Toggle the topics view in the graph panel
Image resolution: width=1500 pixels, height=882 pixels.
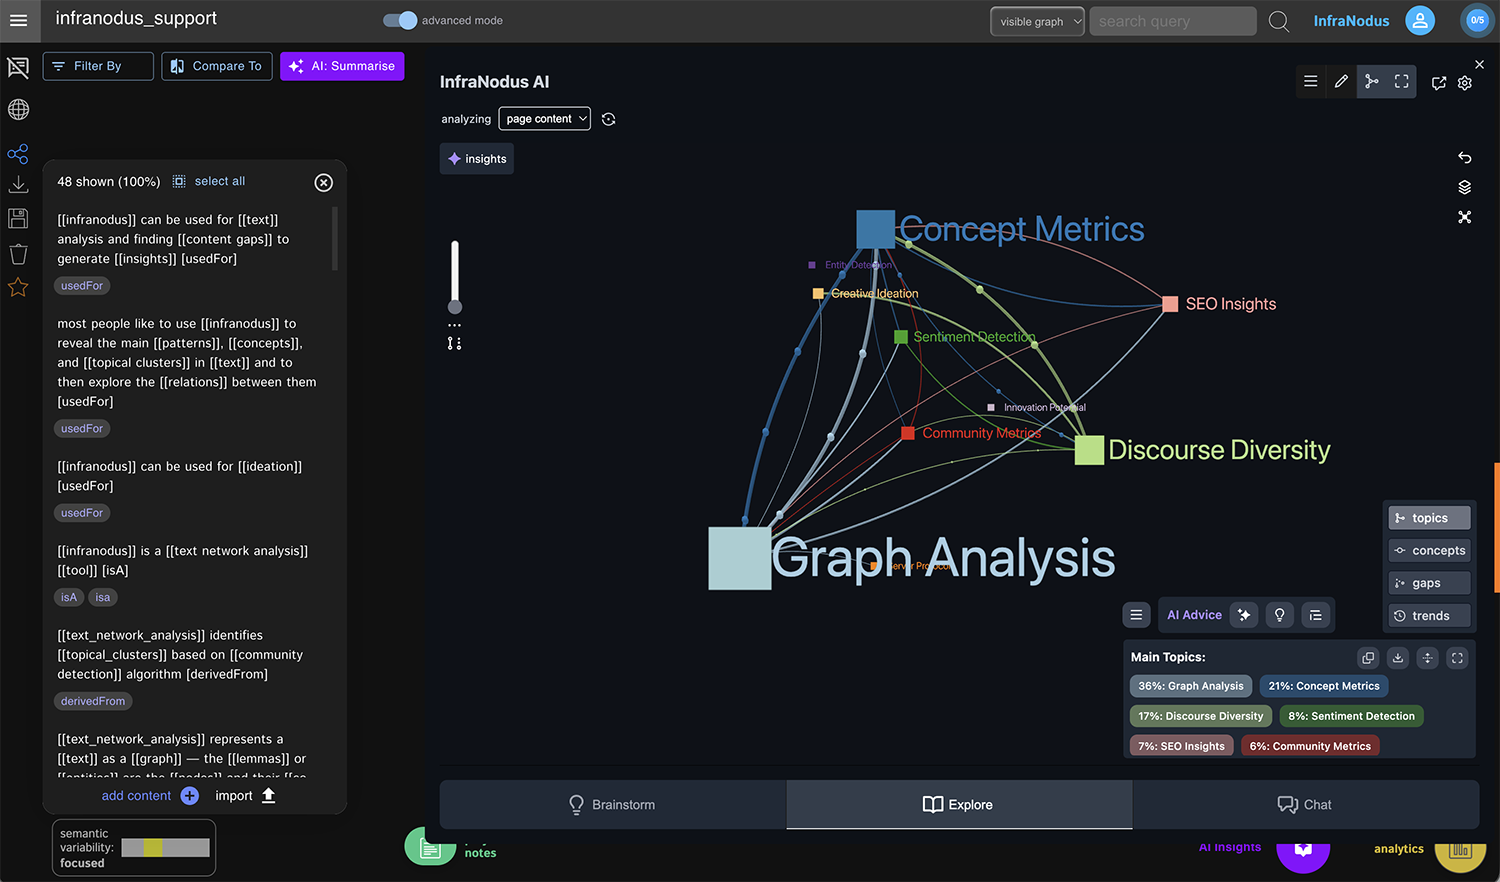click(1429, 517)
